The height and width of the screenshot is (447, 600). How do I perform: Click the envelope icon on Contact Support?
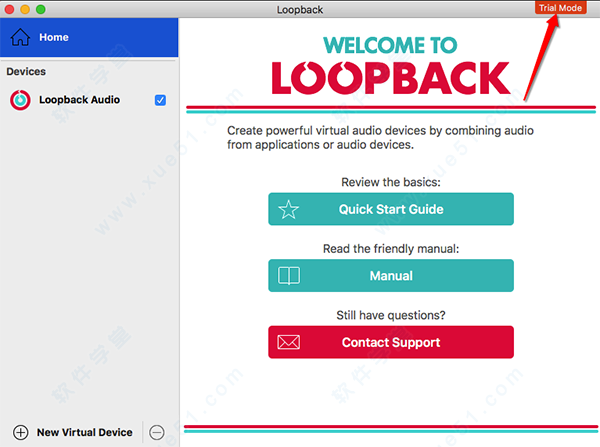coord(289,342)
